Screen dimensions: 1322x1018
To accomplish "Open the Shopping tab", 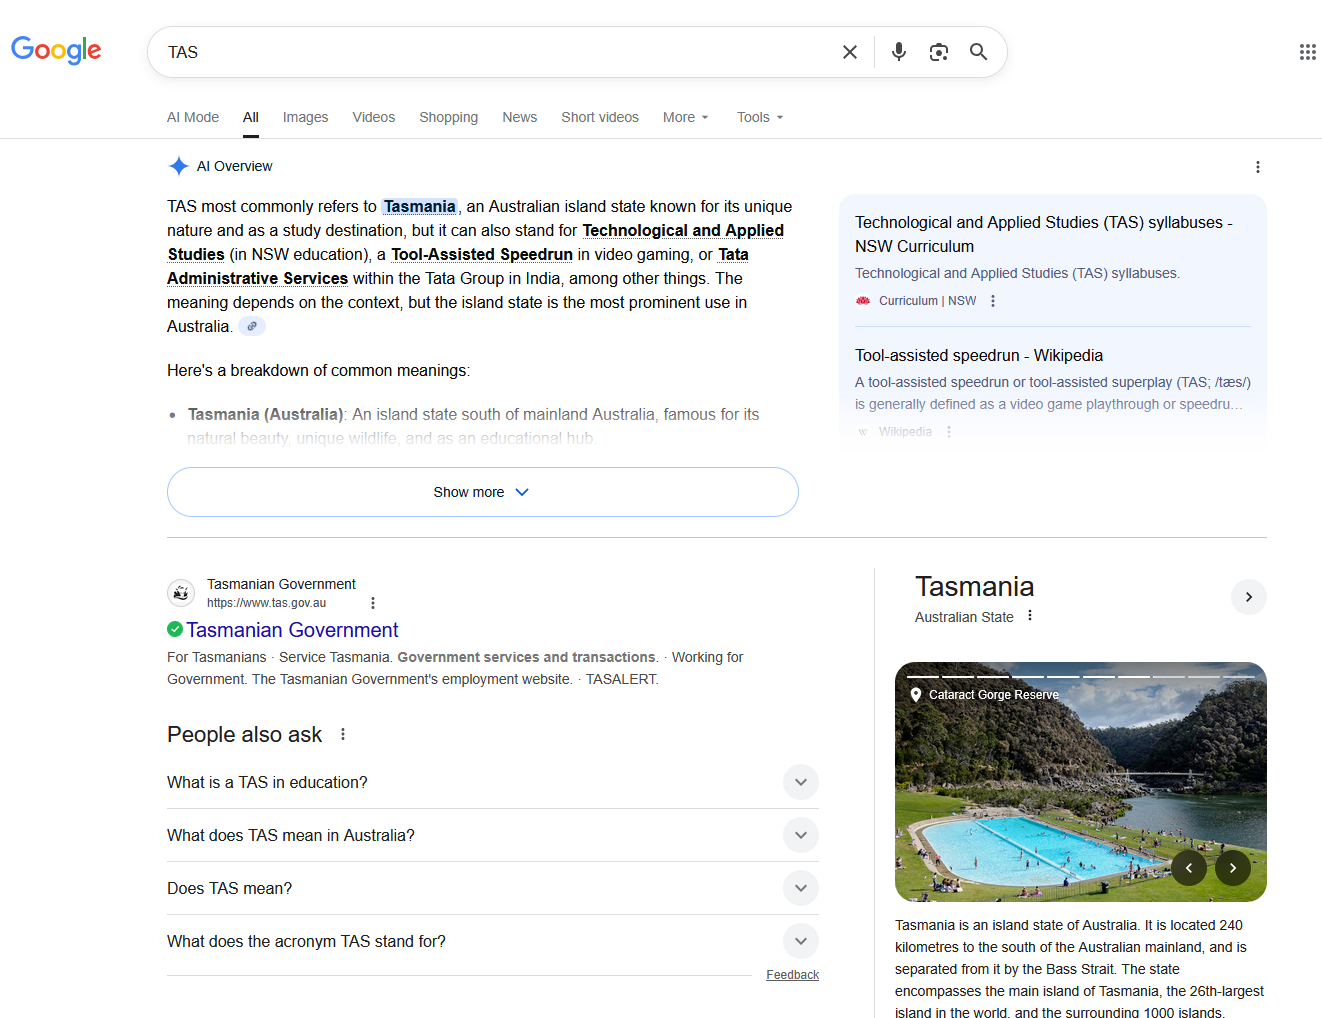I will click(449, 117).
